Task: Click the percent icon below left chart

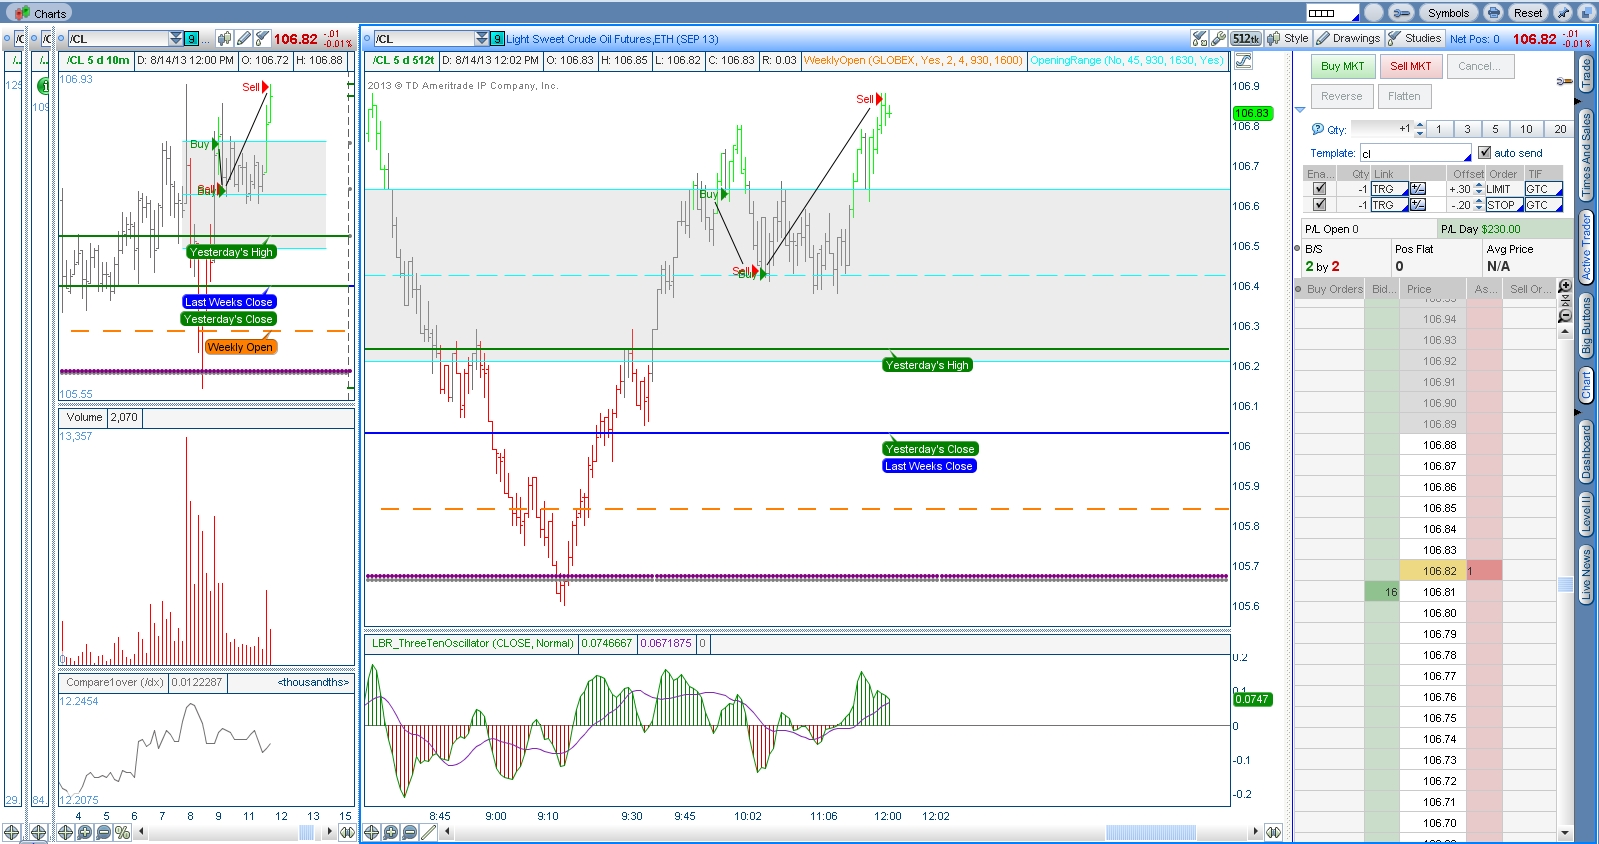Action: click(x=122, y=832)
